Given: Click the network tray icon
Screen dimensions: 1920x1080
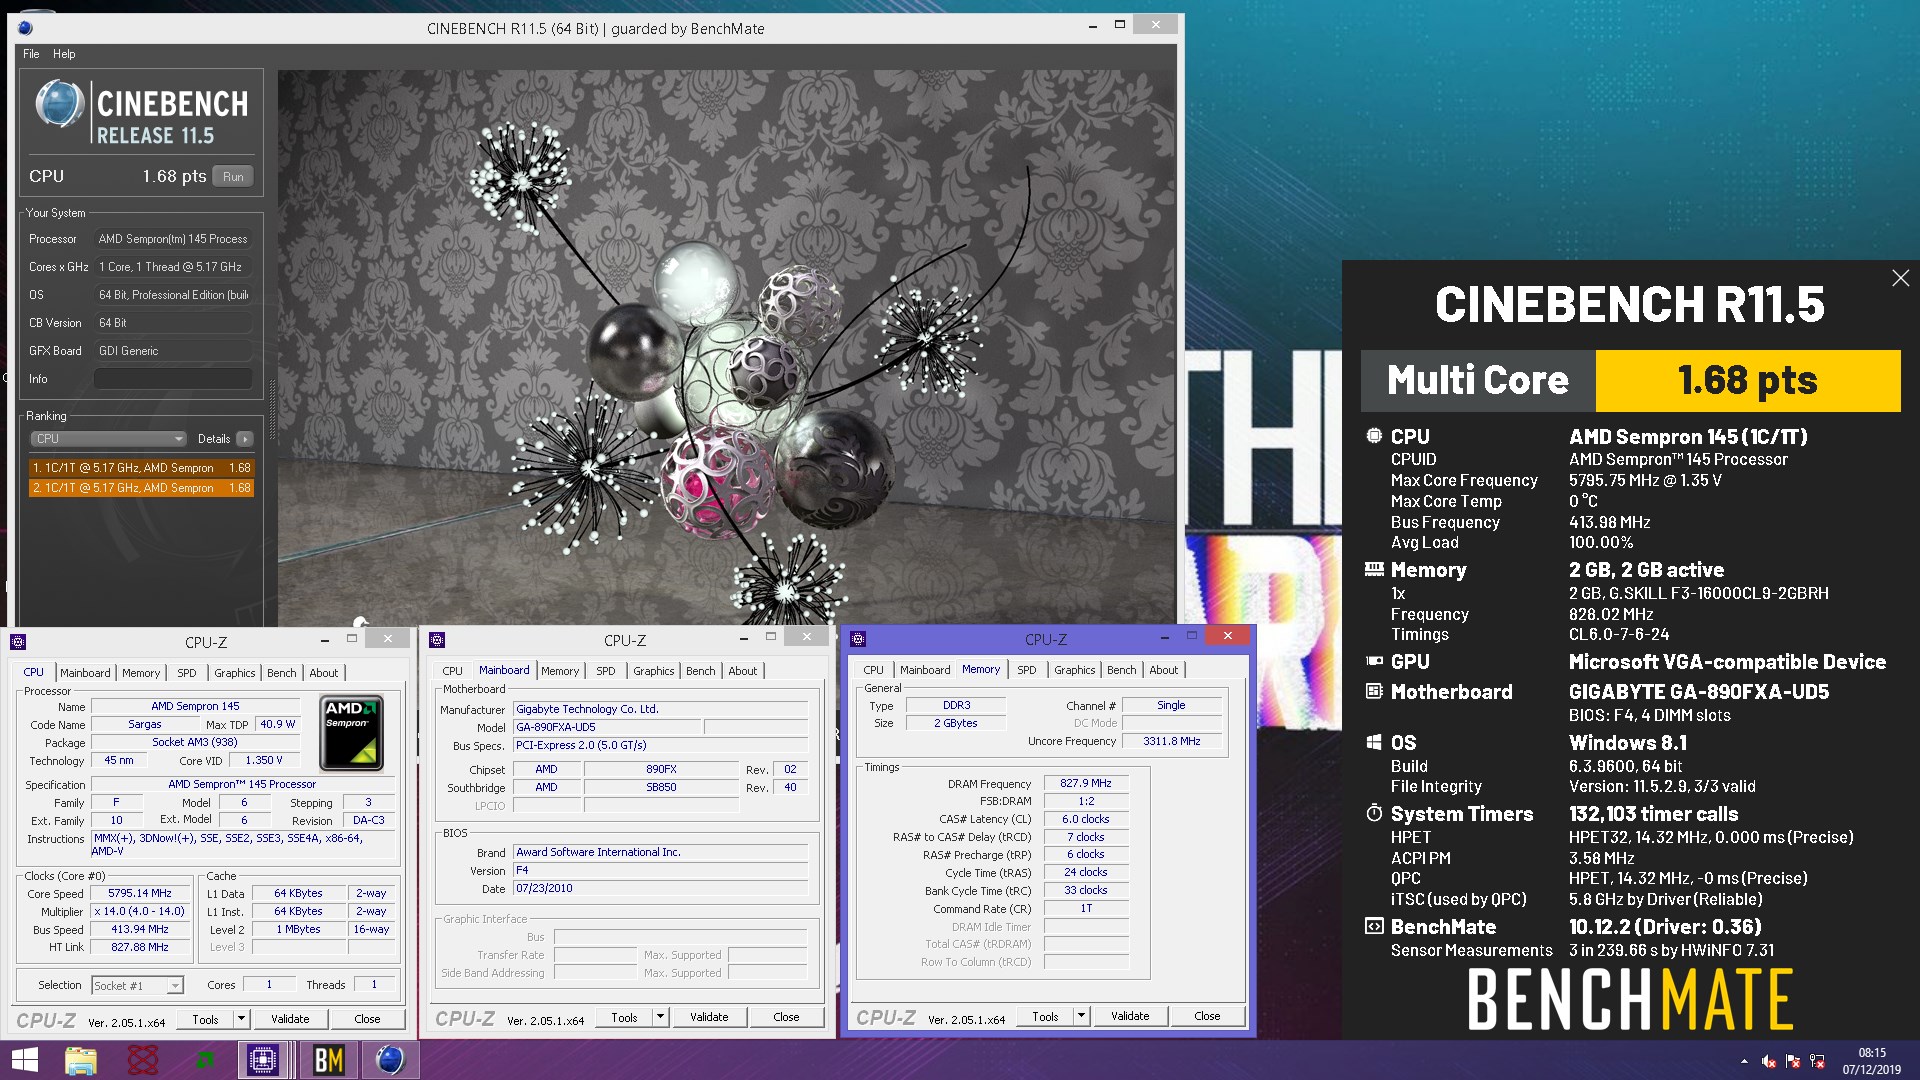Looking at the screenshot, I should (x=1817, y=1061).
